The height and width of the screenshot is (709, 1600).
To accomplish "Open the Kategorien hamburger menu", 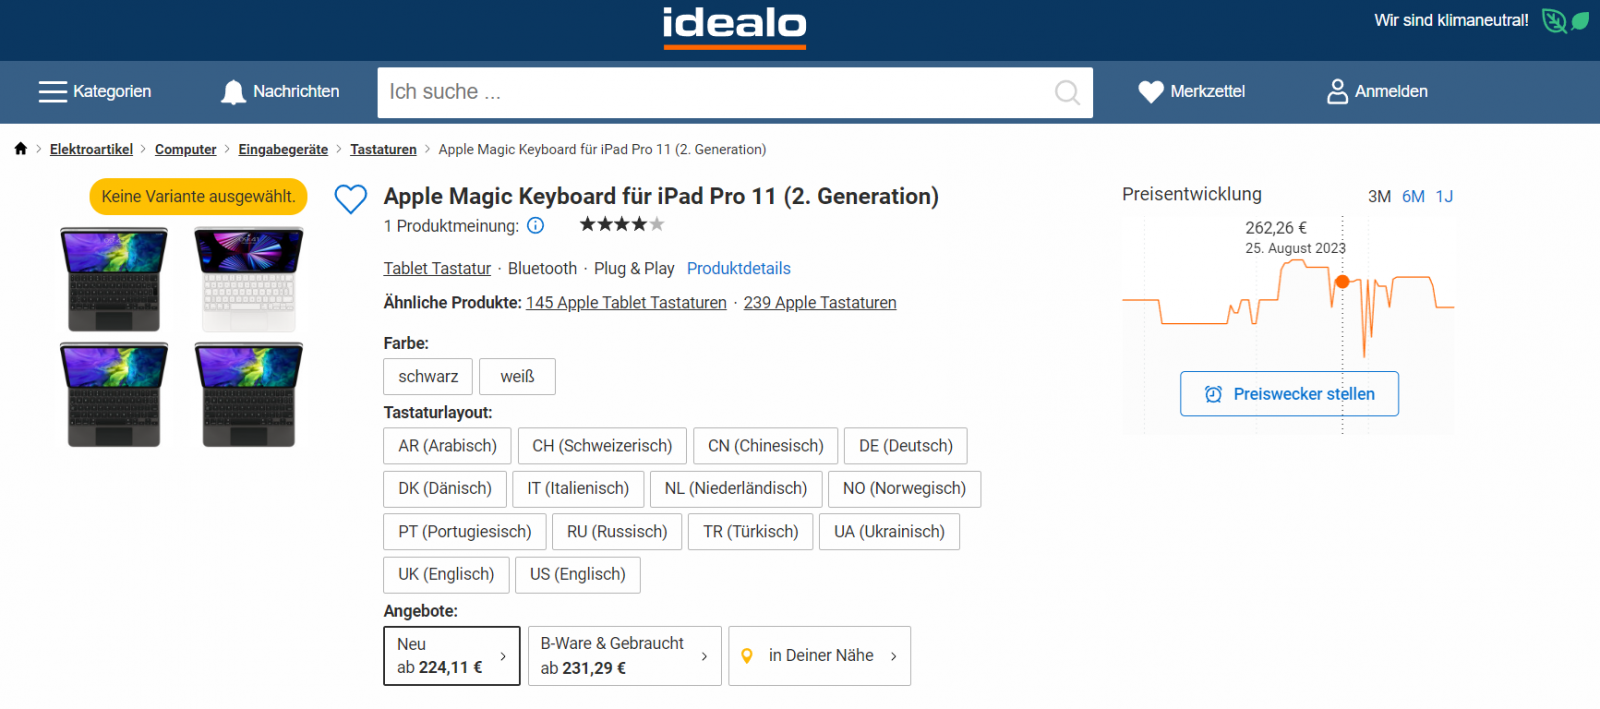I will coord(53,92).
